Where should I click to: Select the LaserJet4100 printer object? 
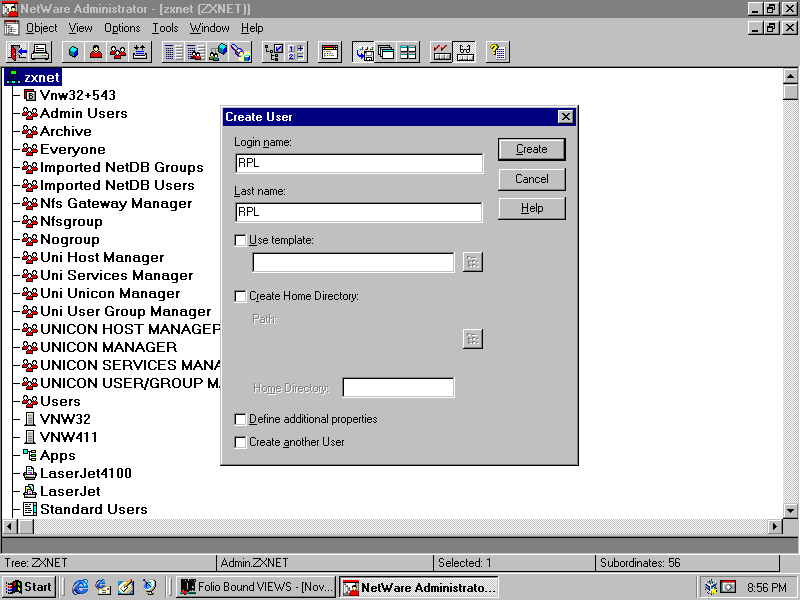(x=78, y=473)
